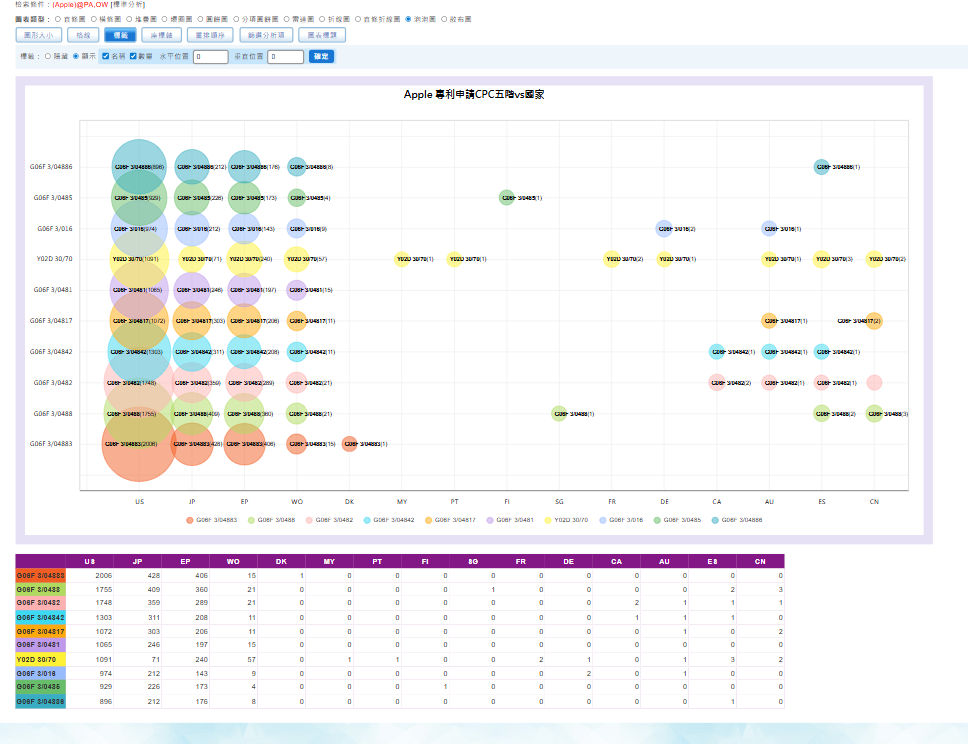Open the 座標軸 settings tab
This screenshot has width=968, height=744.
162,35
